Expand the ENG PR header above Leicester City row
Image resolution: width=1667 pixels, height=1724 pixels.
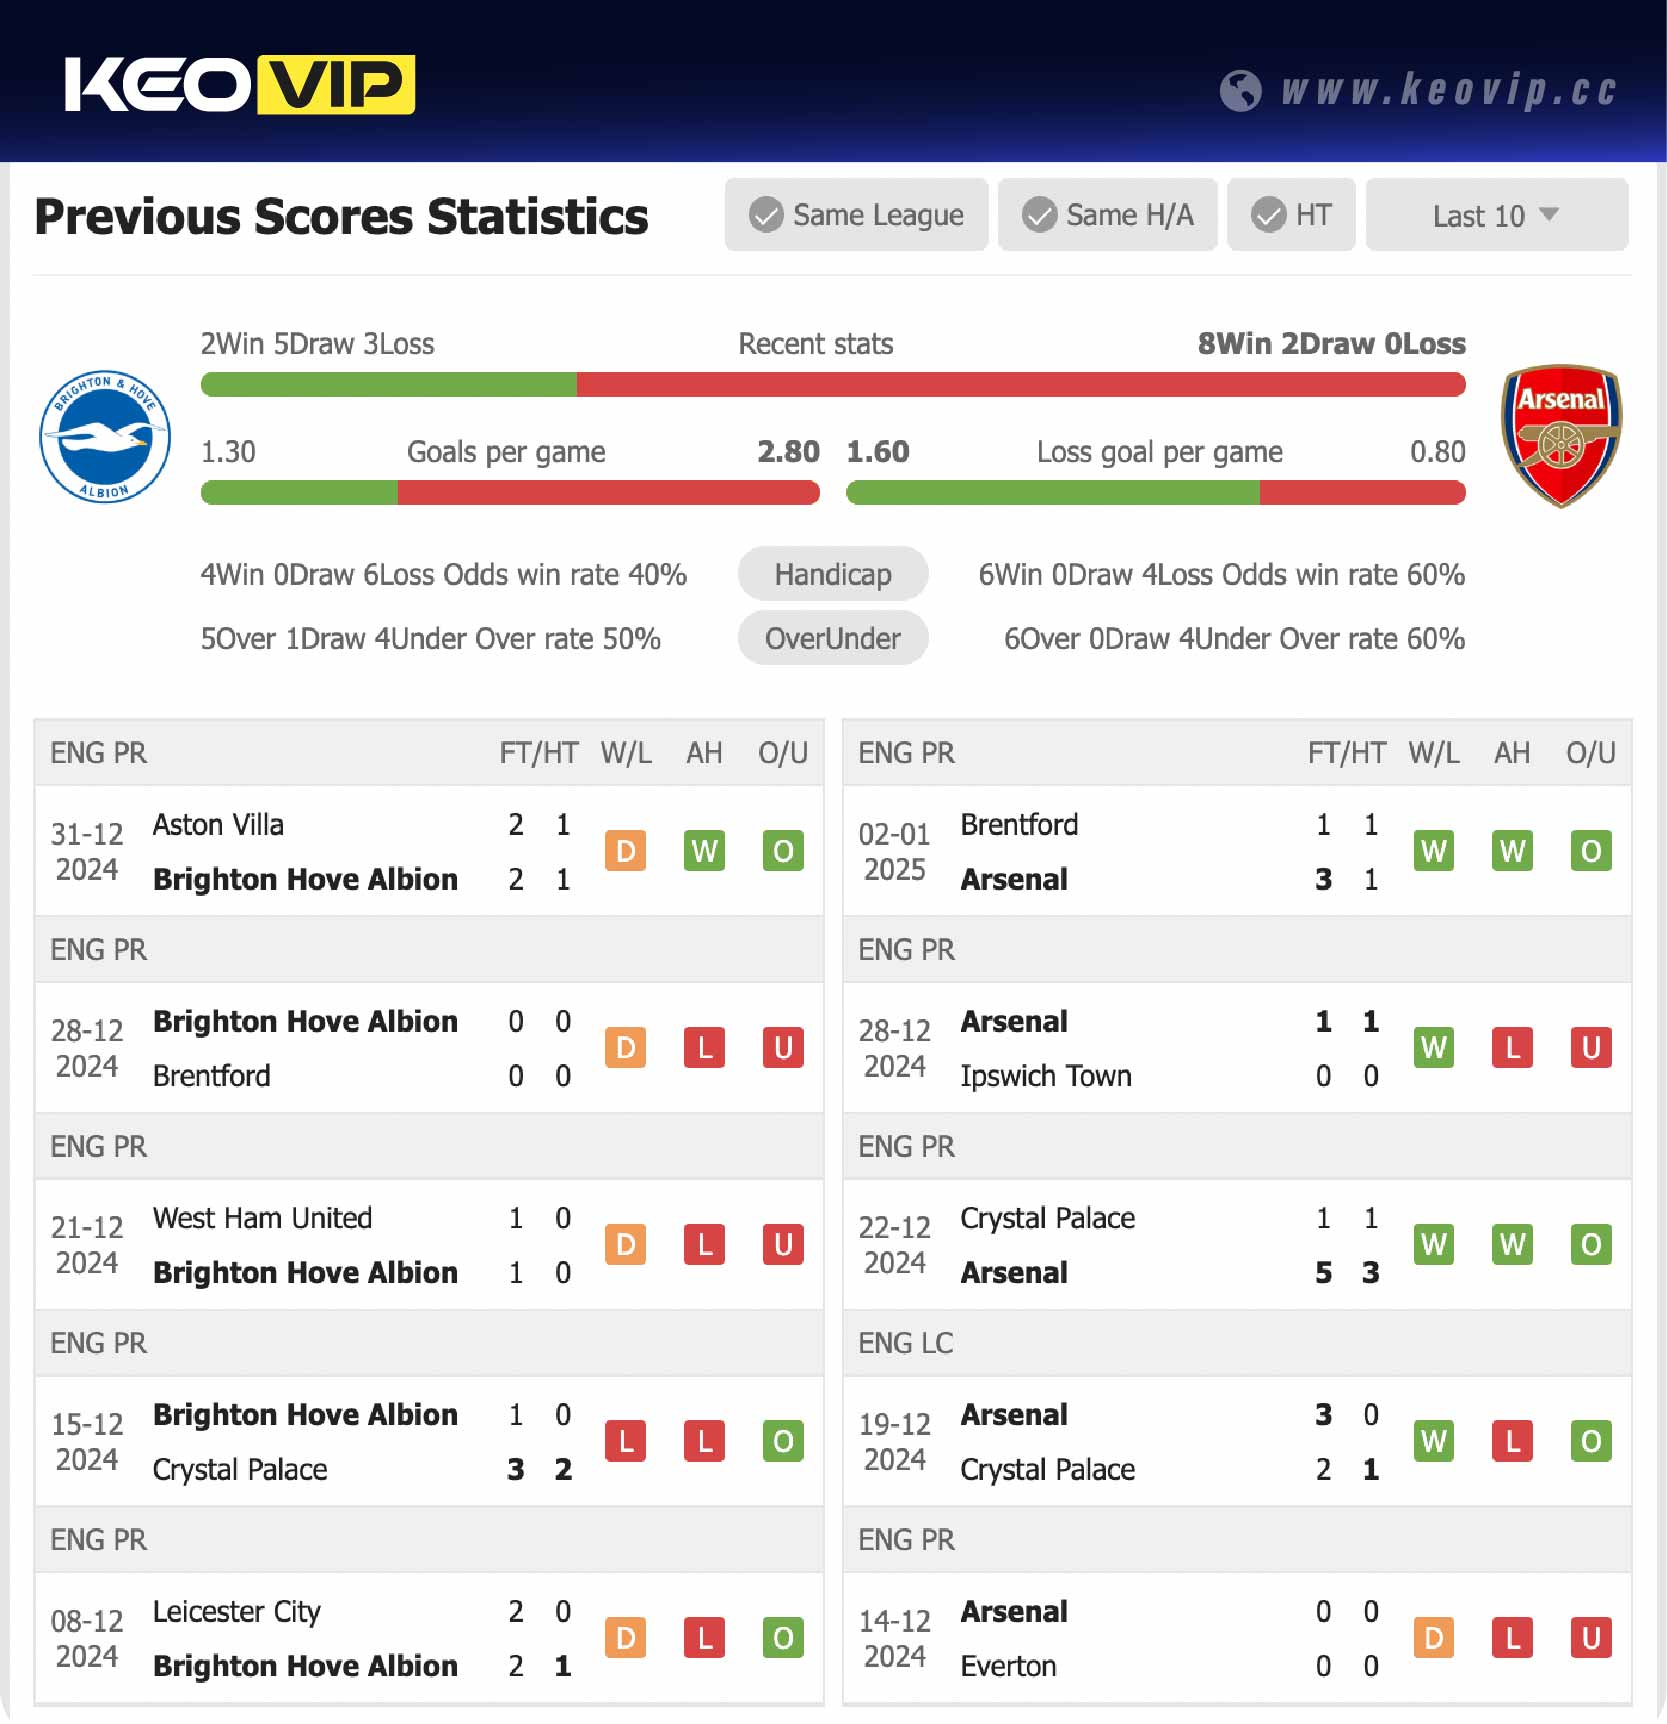97,1540
